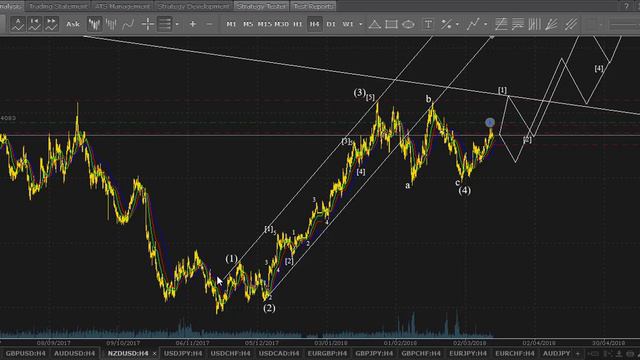Select the Fibonacci time zones tool
This screenshot has width=640, height=360.
[534, 24]
